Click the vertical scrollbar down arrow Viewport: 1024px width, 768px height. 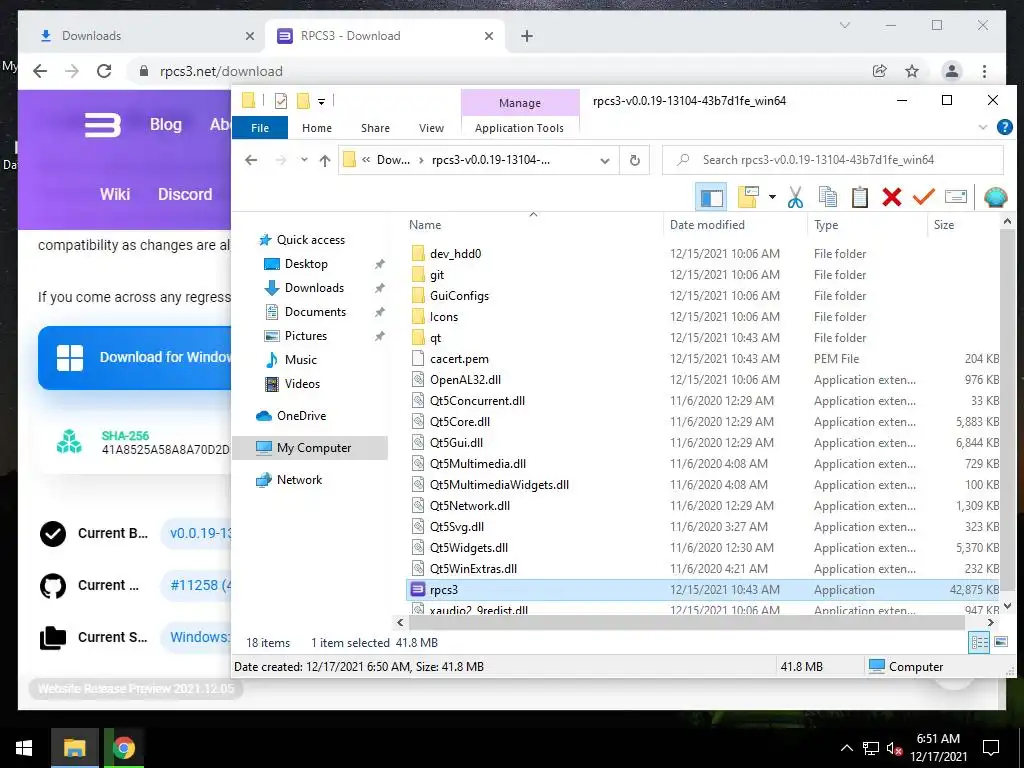point(1006,606)
